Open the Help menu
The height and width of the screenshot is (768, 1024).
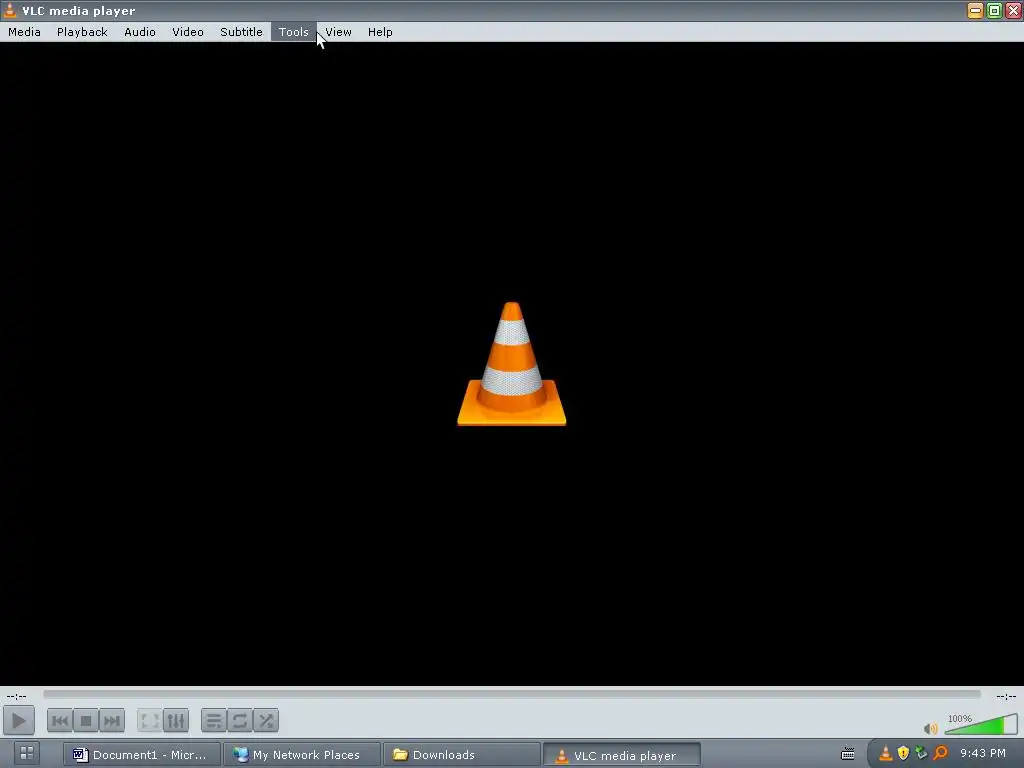pos(380,32)
